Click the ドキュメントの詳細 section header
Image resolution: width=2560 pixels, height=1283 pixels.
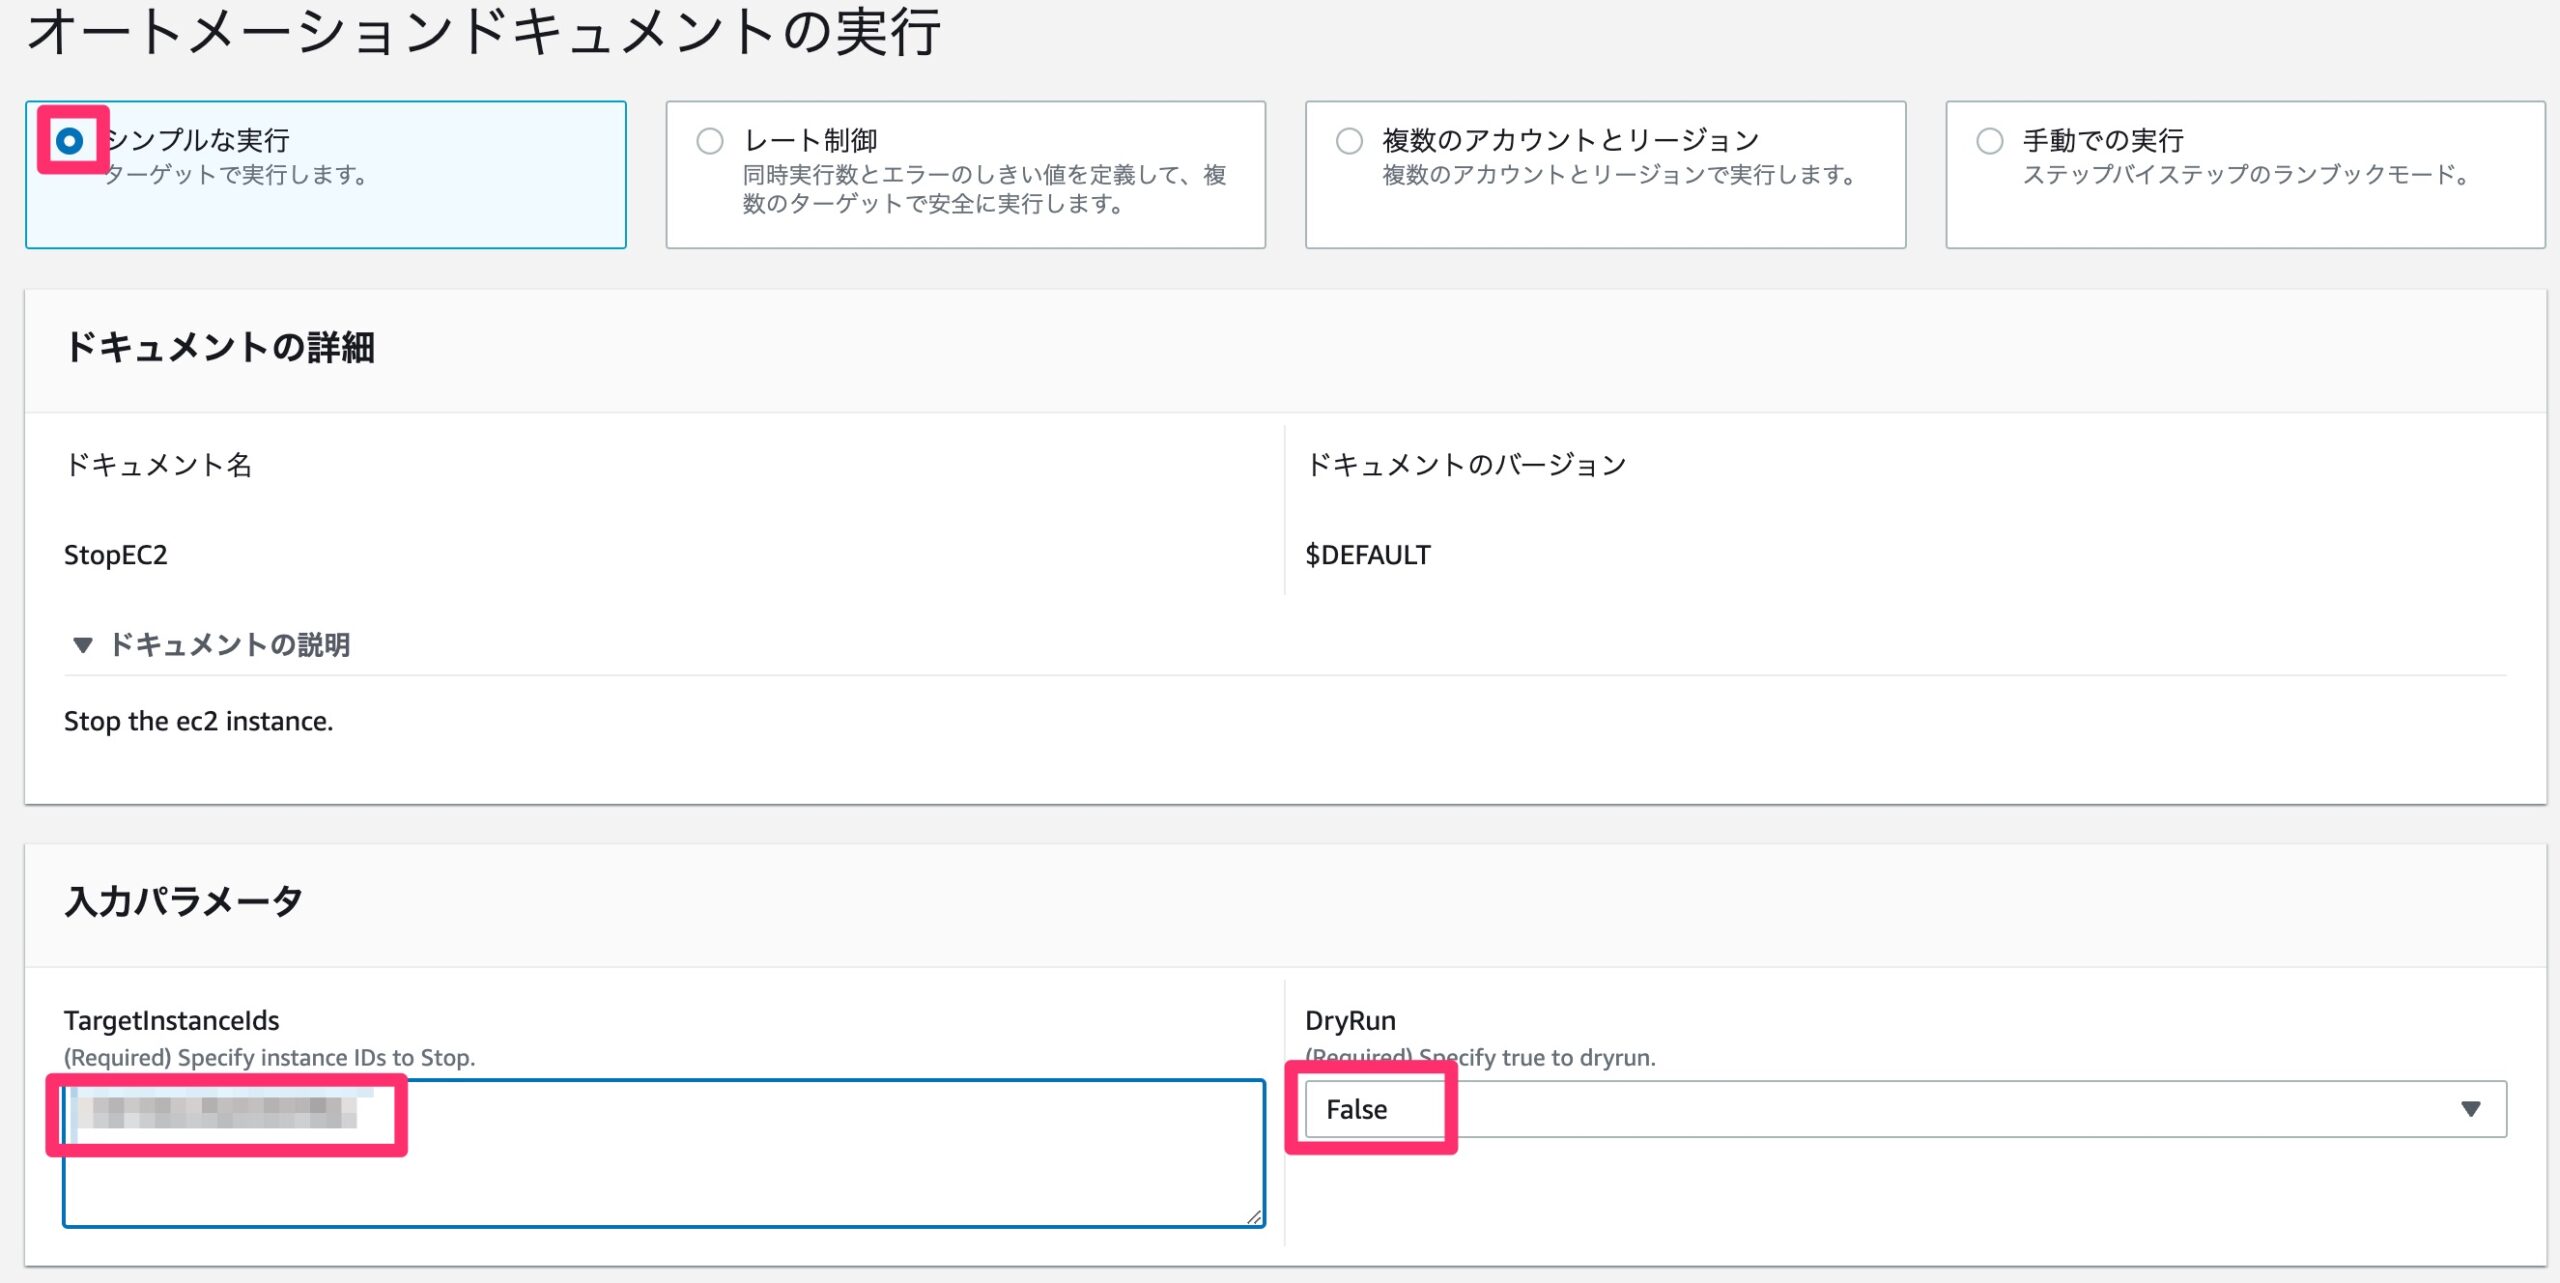pyautogui.click(x=220, y=348)
